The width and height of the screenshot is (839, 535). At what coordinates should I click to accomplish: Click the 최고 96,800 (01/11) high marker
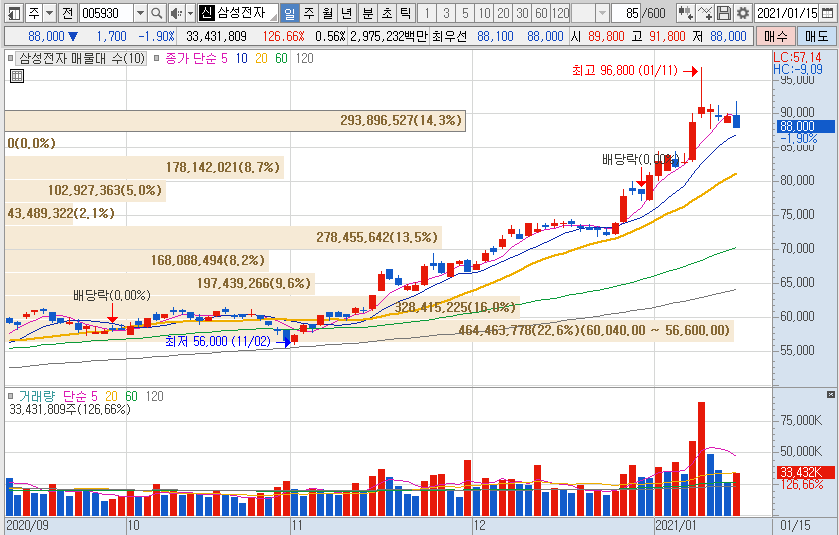click(636, 71)
